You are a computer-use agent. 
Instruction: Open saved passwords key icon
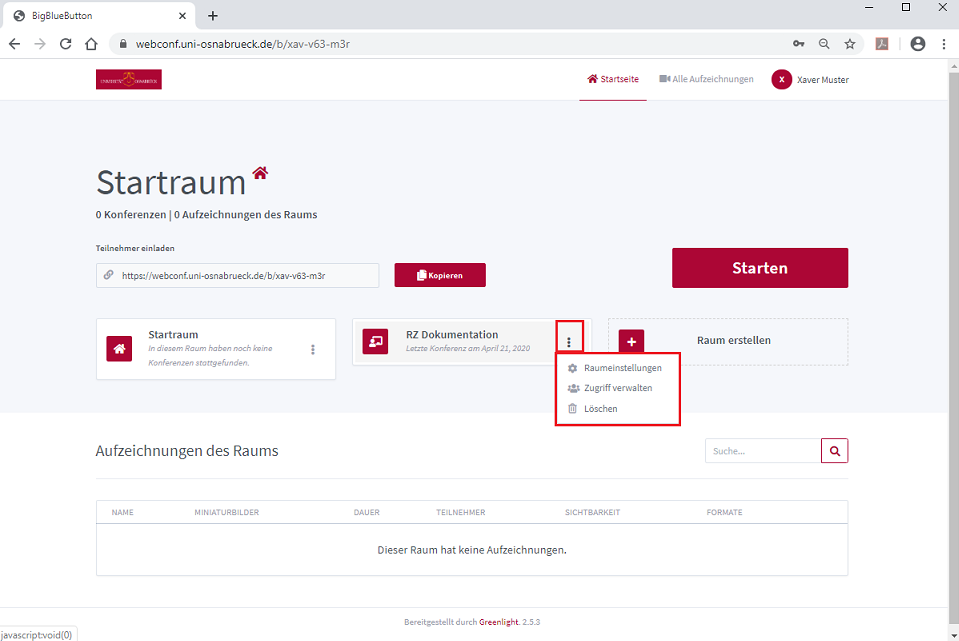pos(798,44)
